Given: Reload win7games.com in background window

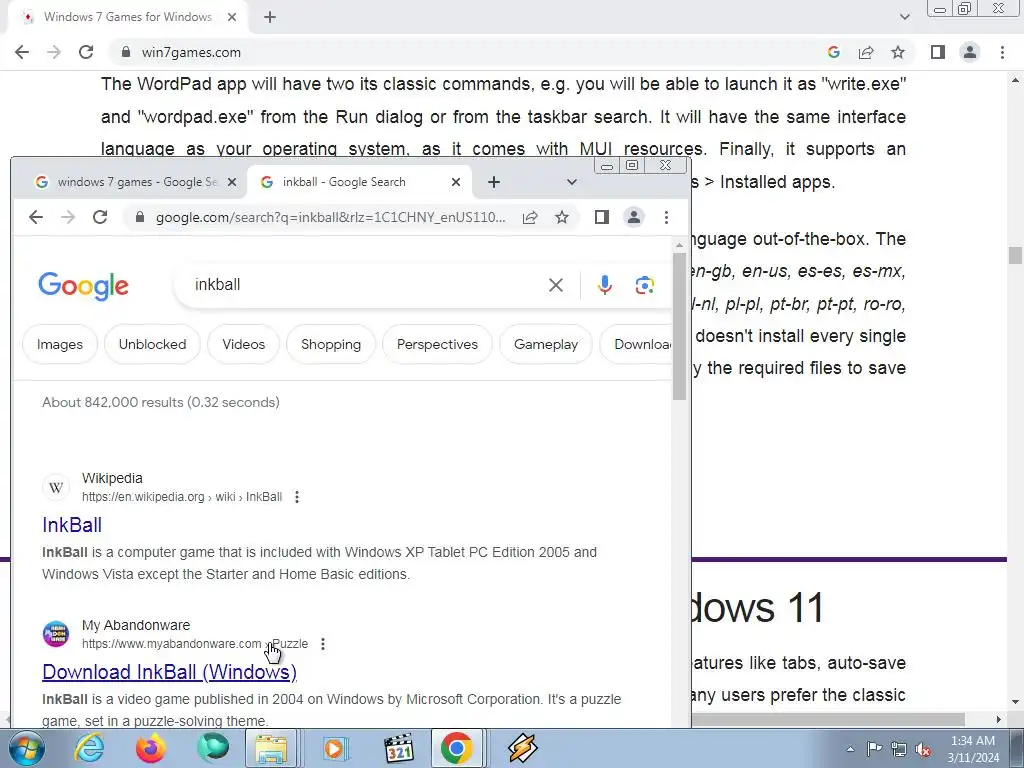Looking at the screenshot, I should coord(86,52).
